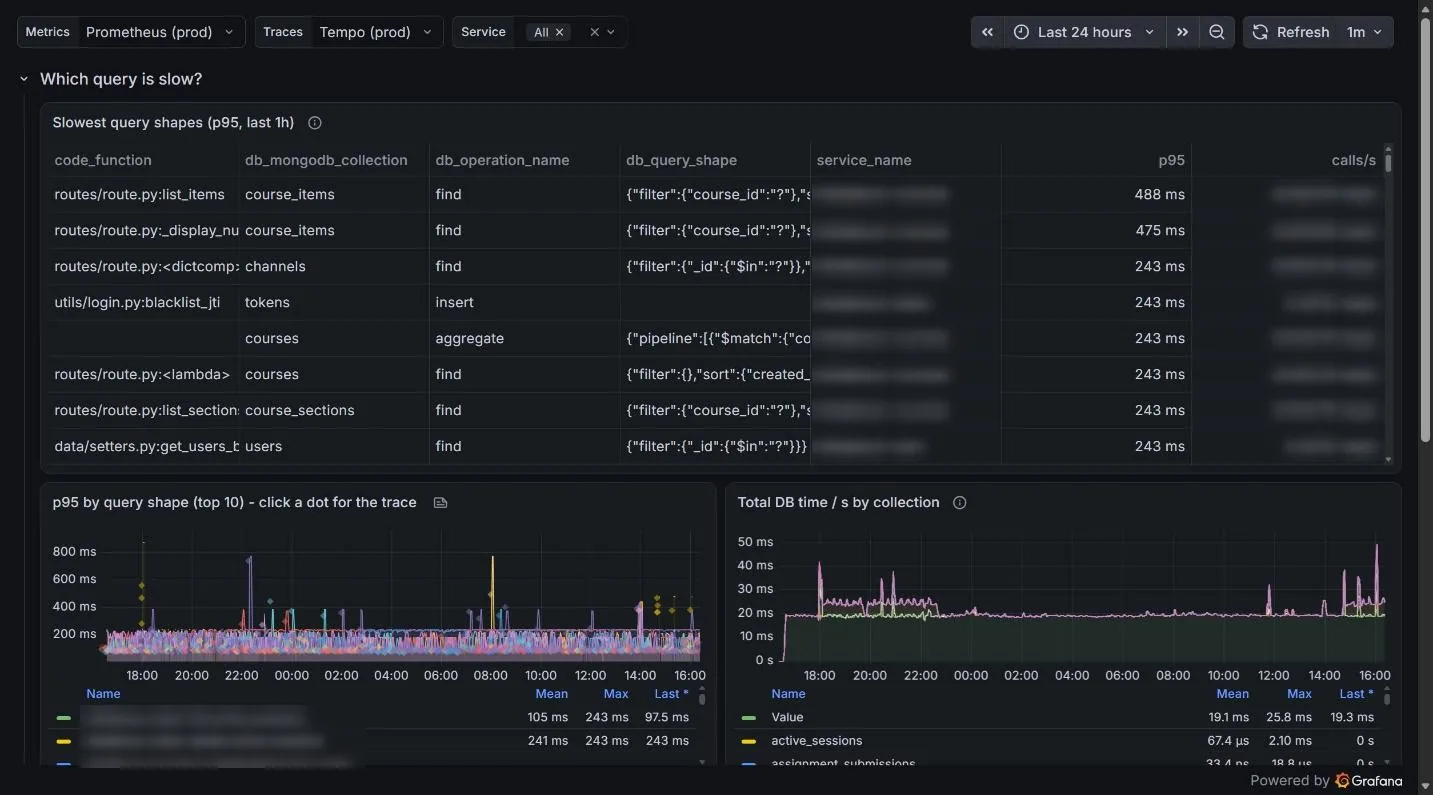The image size is (1433, 795).
Task: Click yellow swatch for active_sessions series
Action: coord(749,742)
